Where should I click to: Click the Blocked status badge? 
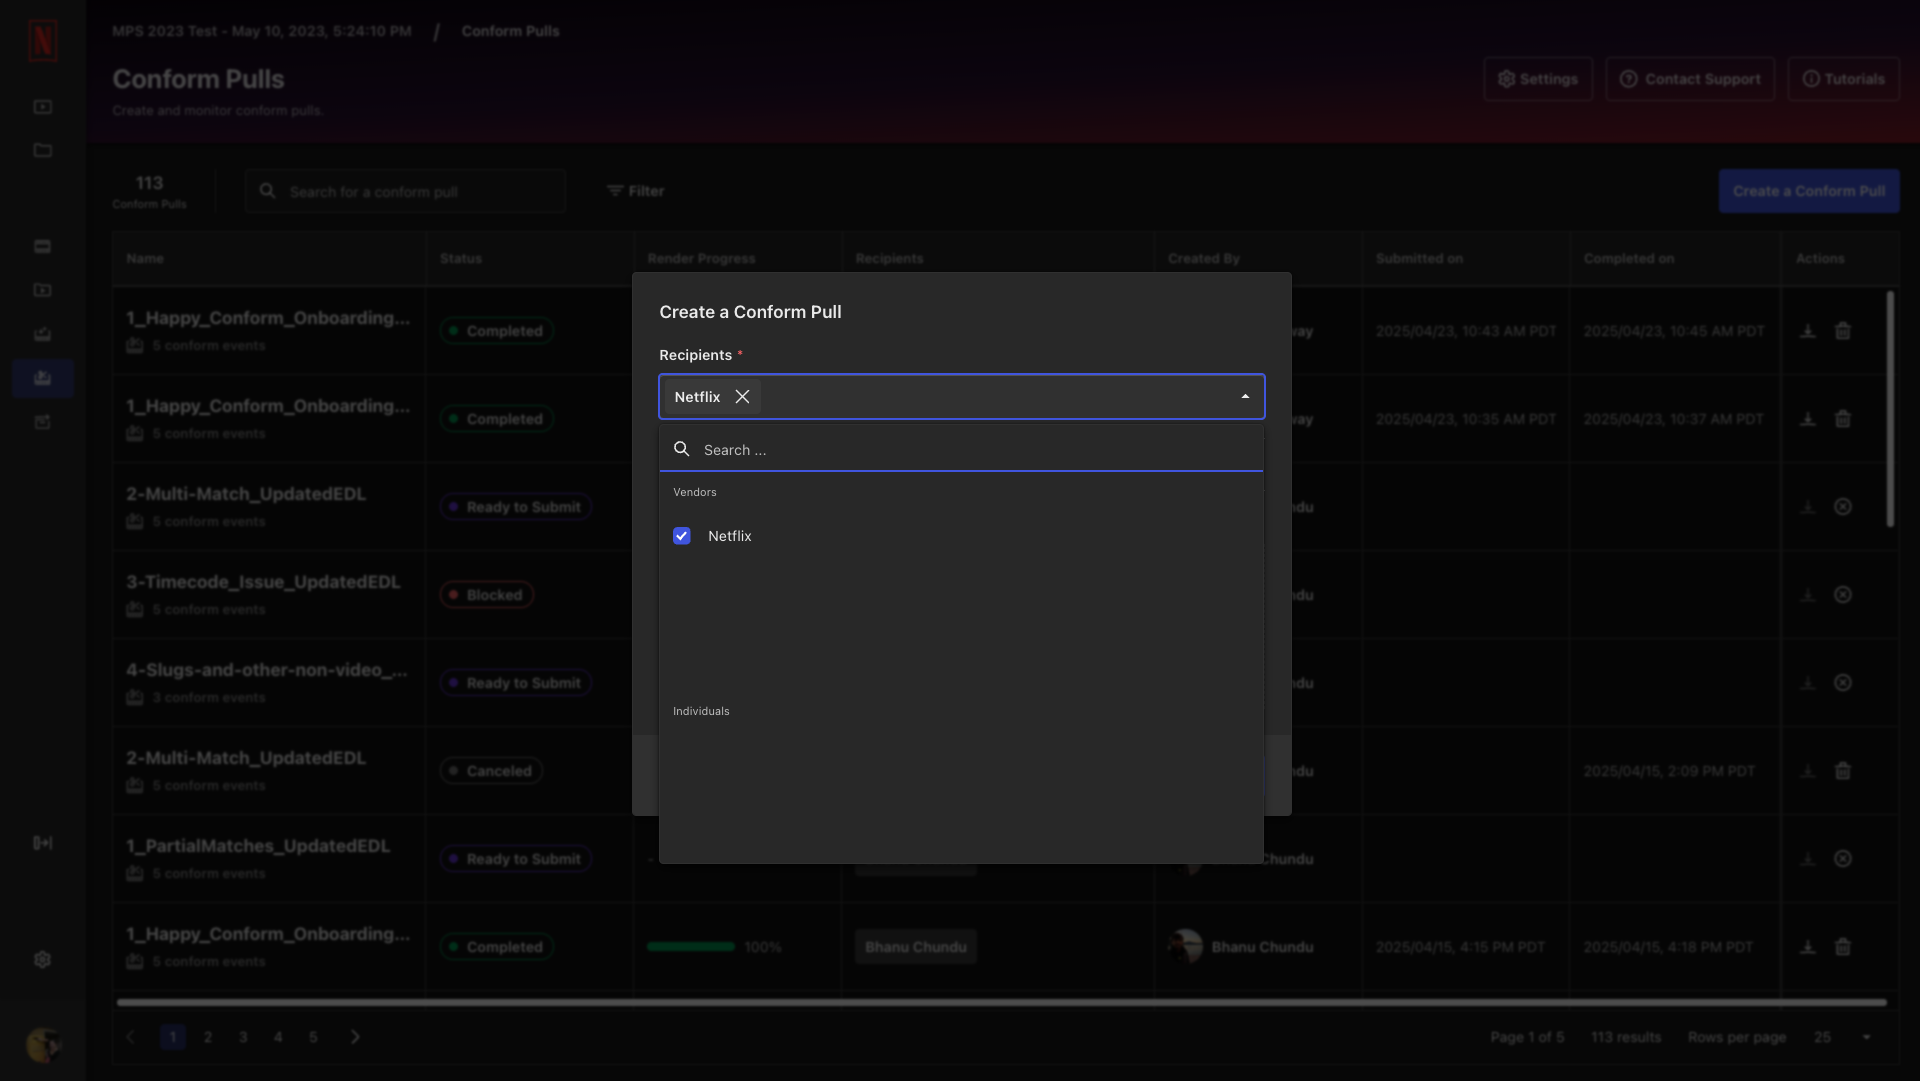(x=487, y=595)
